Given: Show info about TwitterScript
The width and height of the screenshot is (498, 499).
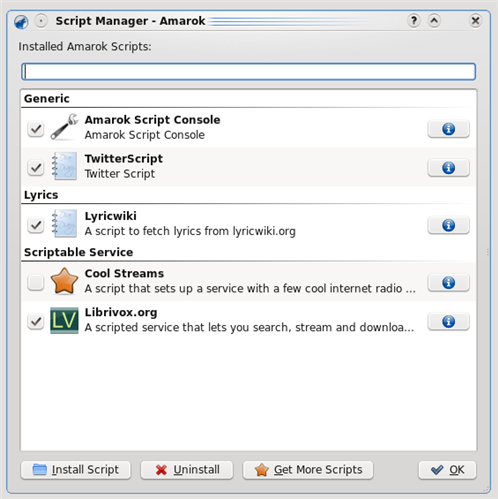Looking at the screenshot, I should click(448, 167).
